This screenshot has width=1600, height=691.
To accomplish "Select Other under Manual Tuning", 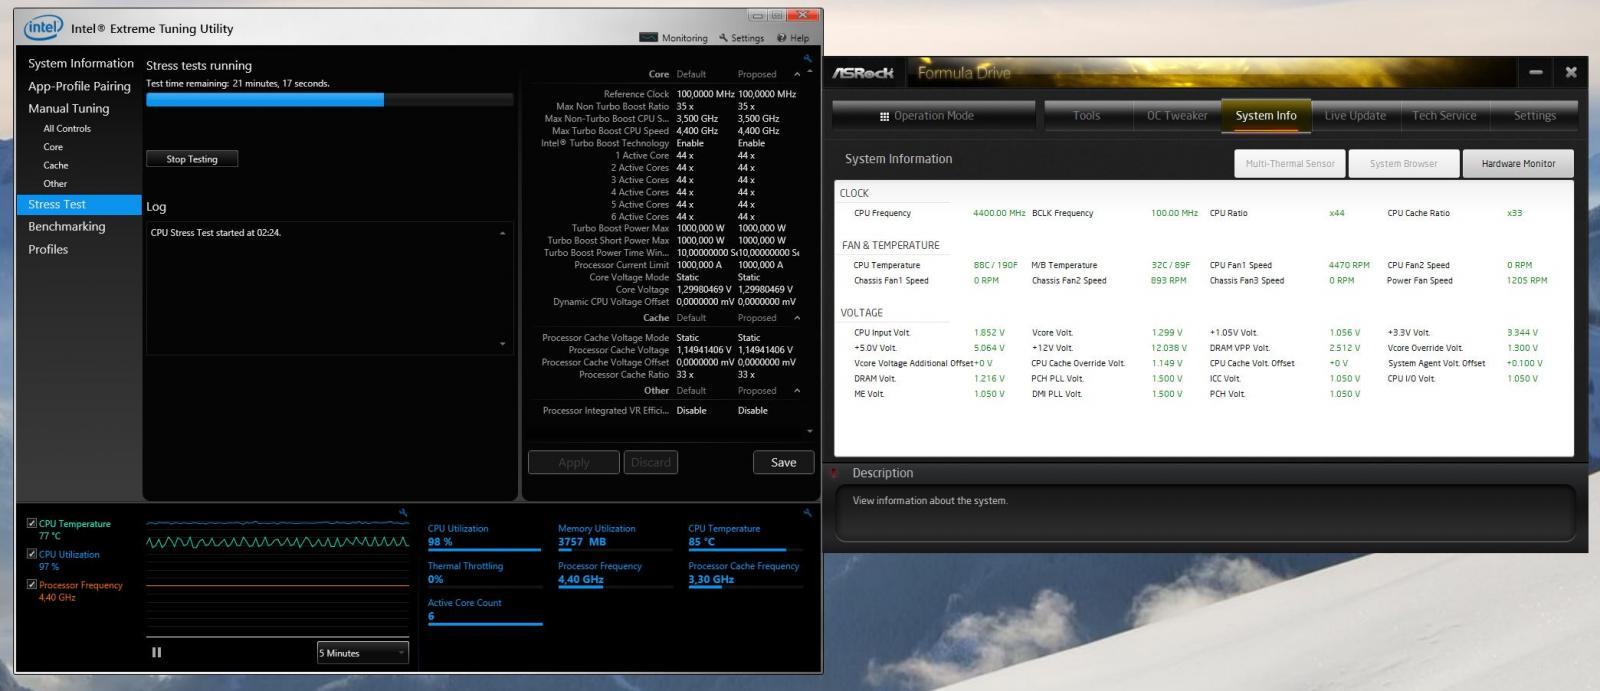I will point(55,184).
